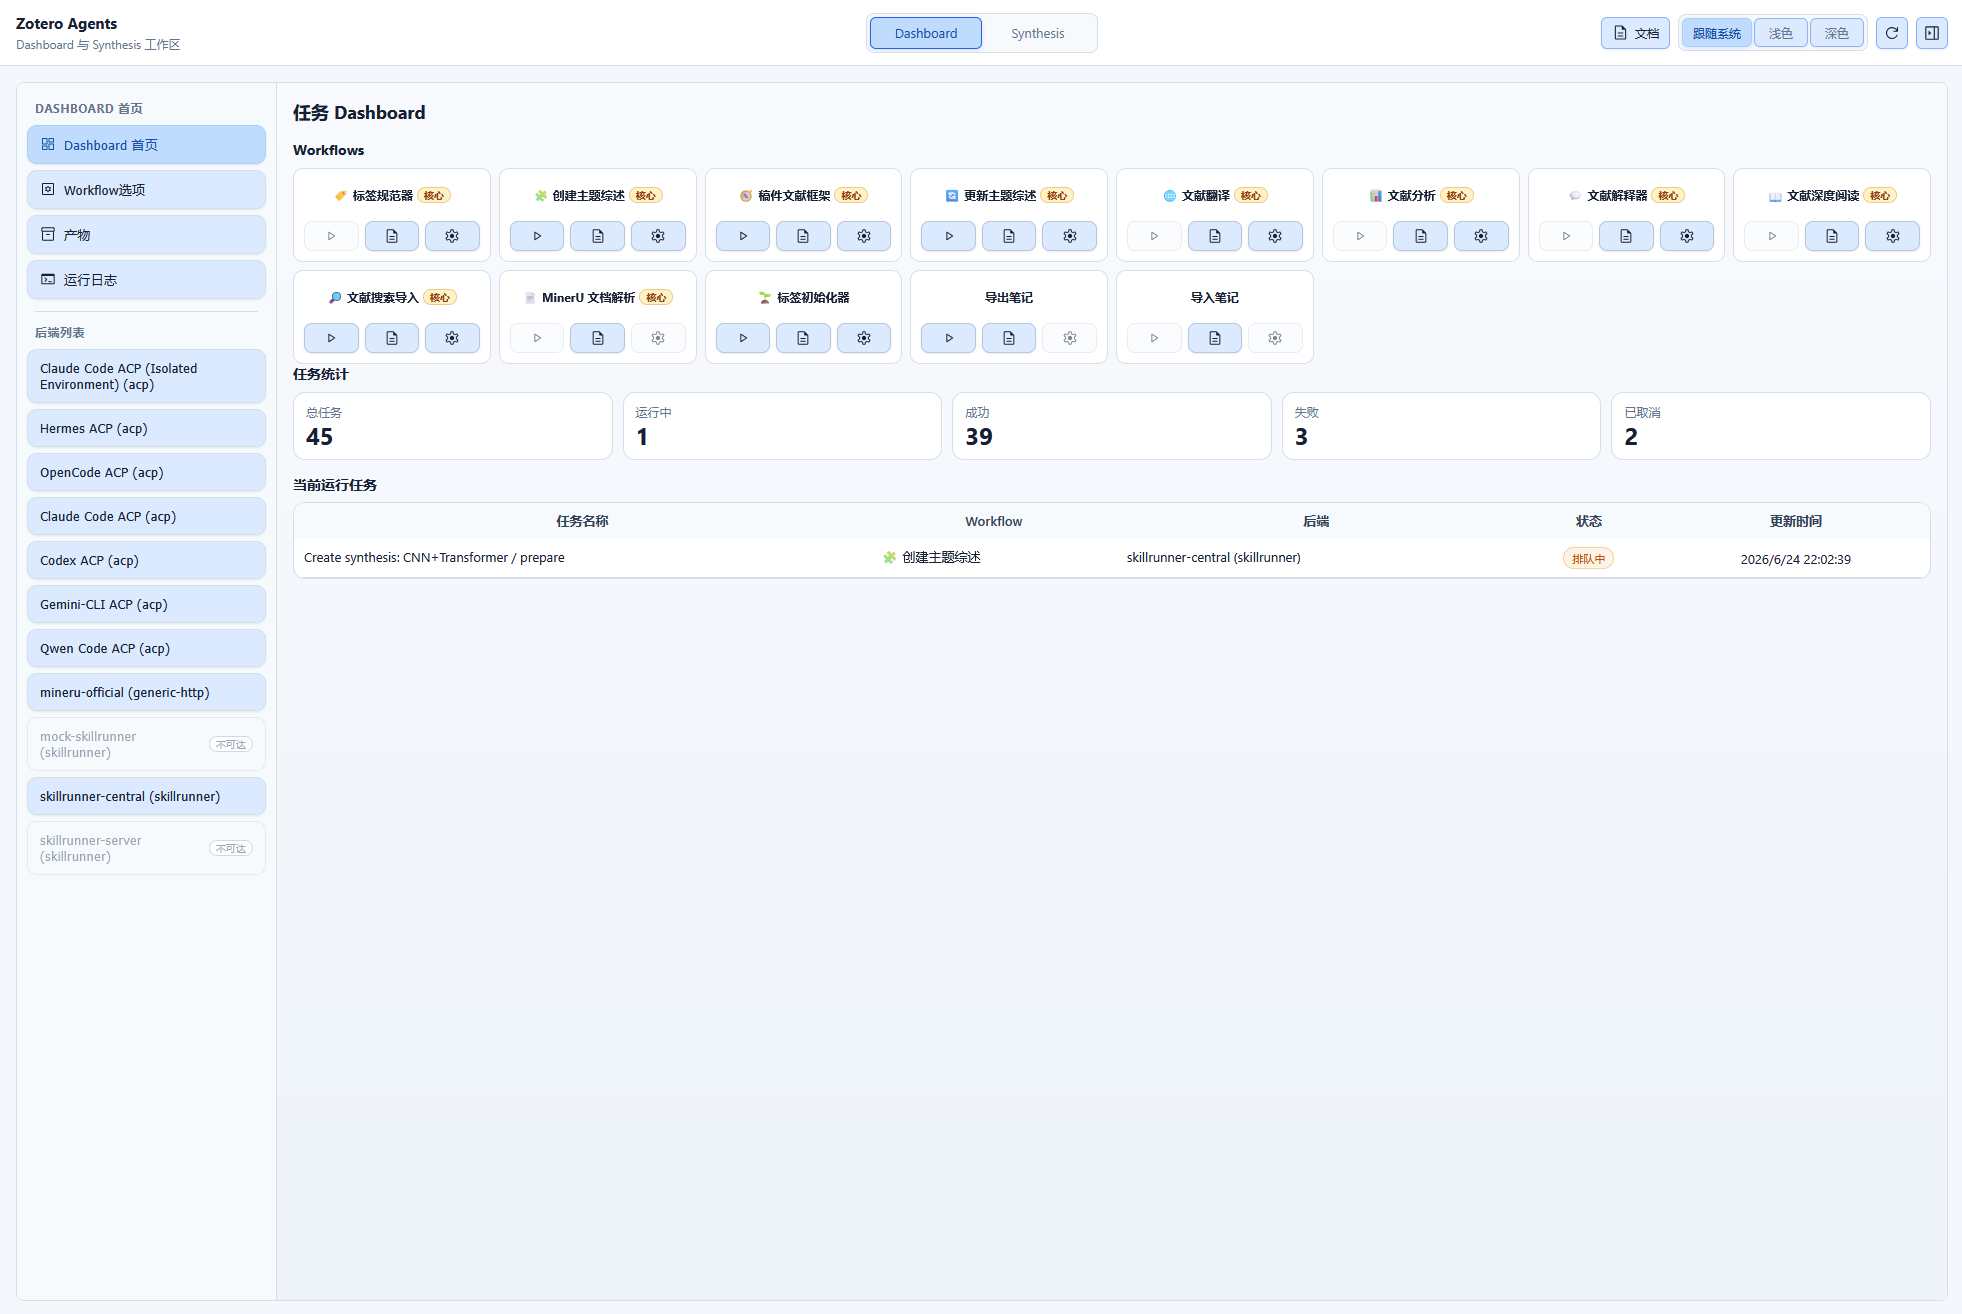Viewport: 1962px width, 1314px height.
Task: Click the running task row Create synthesis: CNN+Transformer
Action: coord(1111,558)
